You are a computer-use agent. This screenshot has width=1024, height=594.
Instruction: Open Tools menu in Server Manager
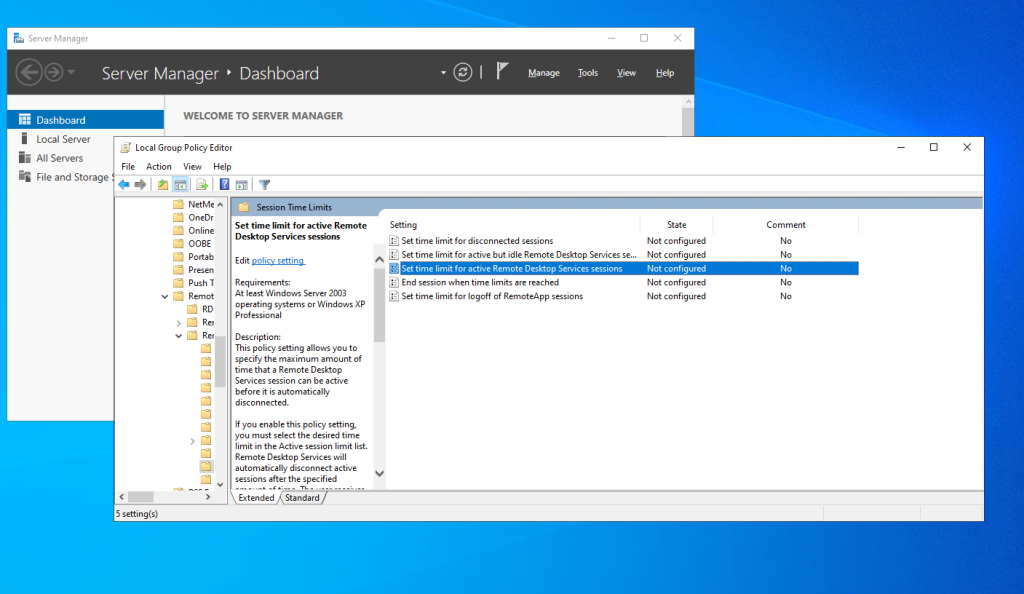click(587, 72)
